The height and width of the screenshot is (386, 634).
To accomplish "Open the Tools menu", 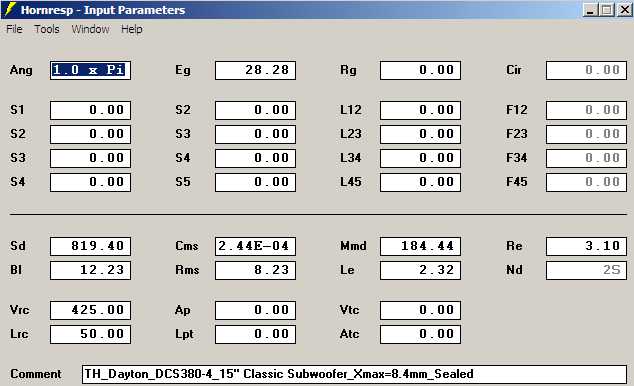I will click(x=47, y=29).
